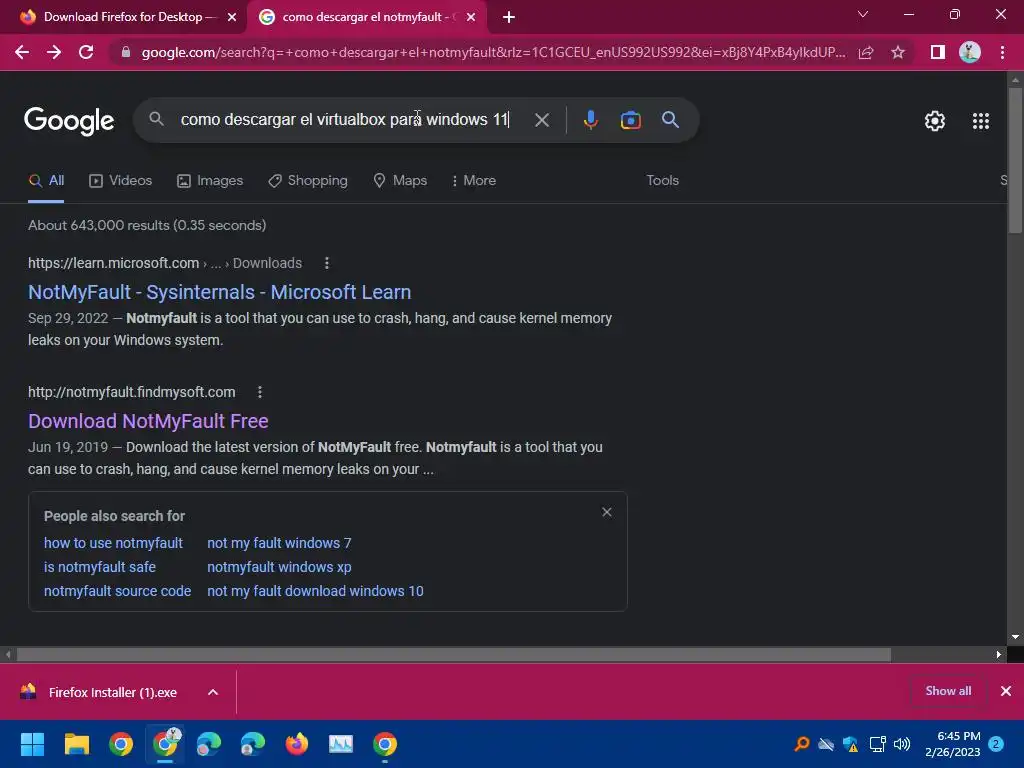Viewport: 1024px width, 768px height.
Task: Open NotMyFault - Sysinternals - Microsoft Learn link
Action: [x=219, y=292]
